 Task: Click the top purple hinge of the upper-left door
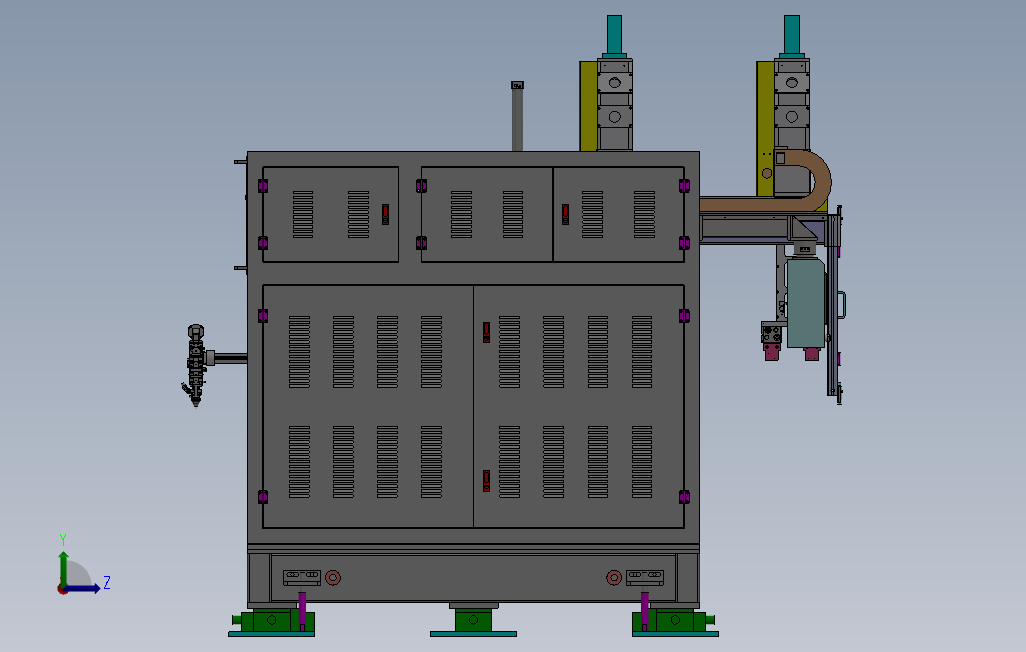tap(262, 186)
